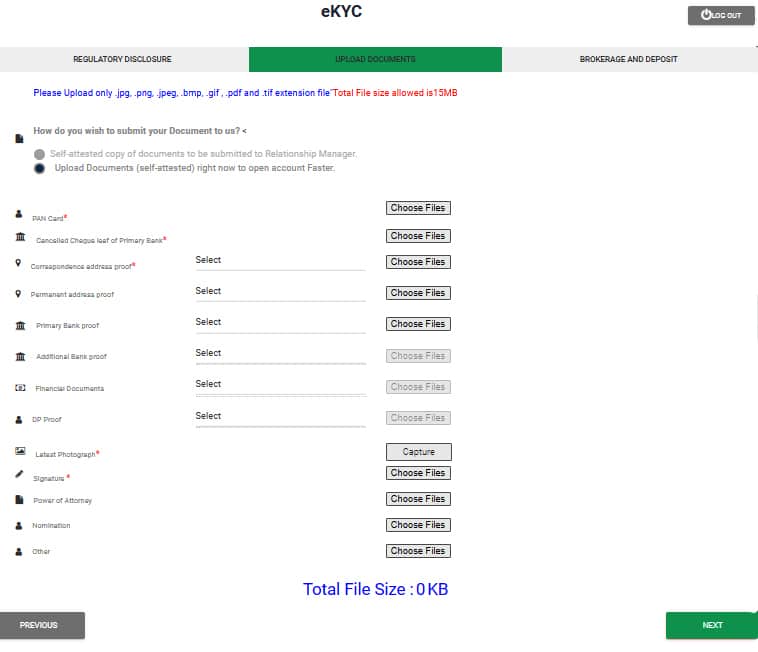
Task: Click the person icon next to PAN Card
Action: click(x=19, y=214)
